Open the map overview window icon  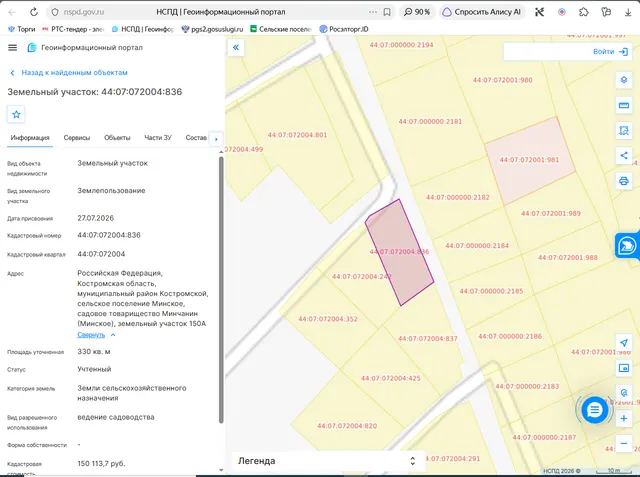(624, 368)
